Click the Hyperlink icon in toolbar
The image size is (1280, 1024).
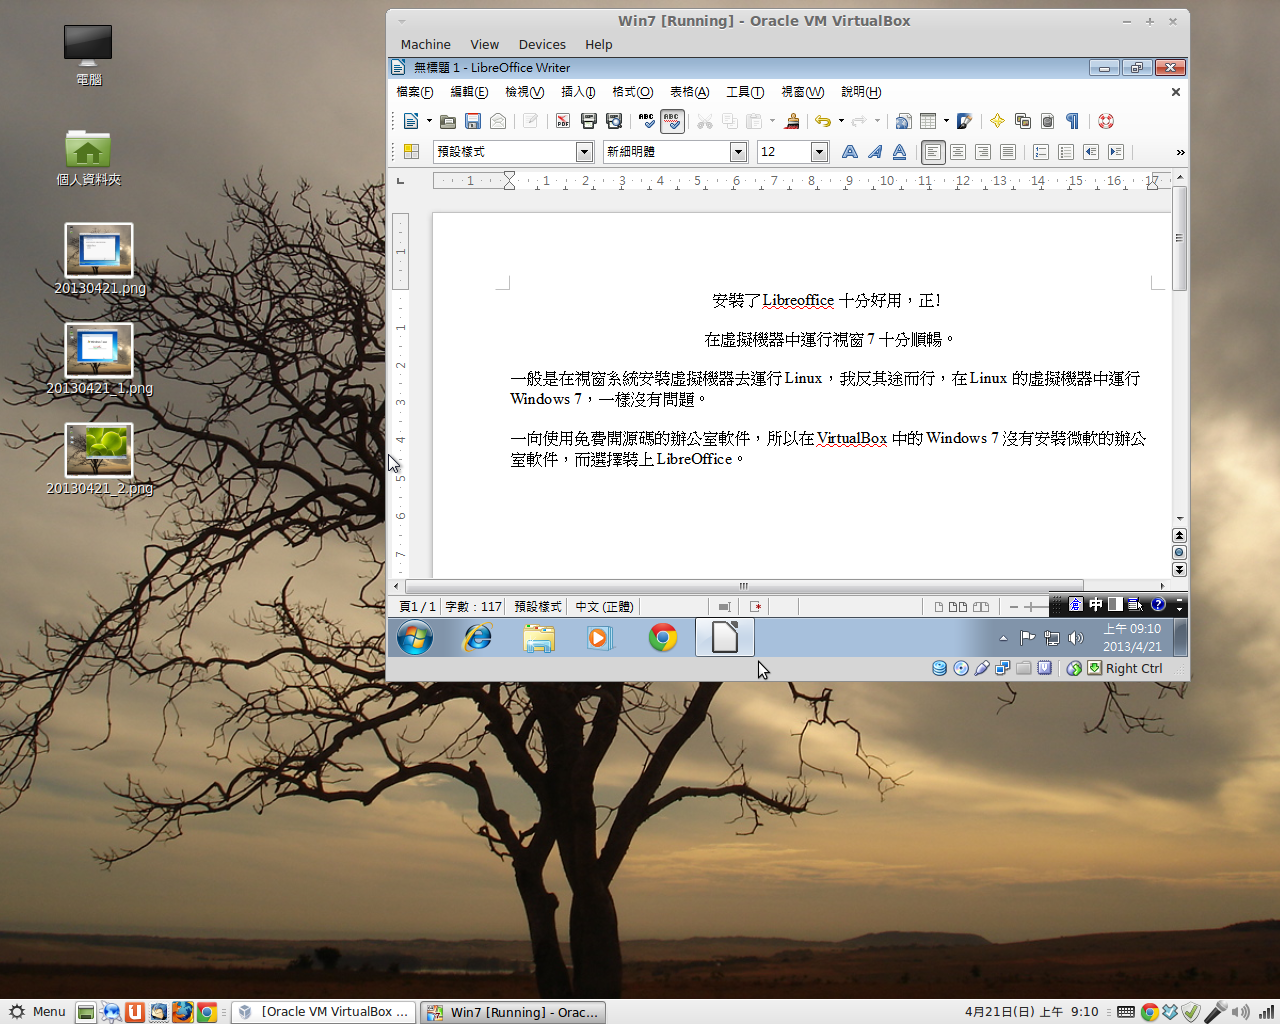(x=903, y=121)
